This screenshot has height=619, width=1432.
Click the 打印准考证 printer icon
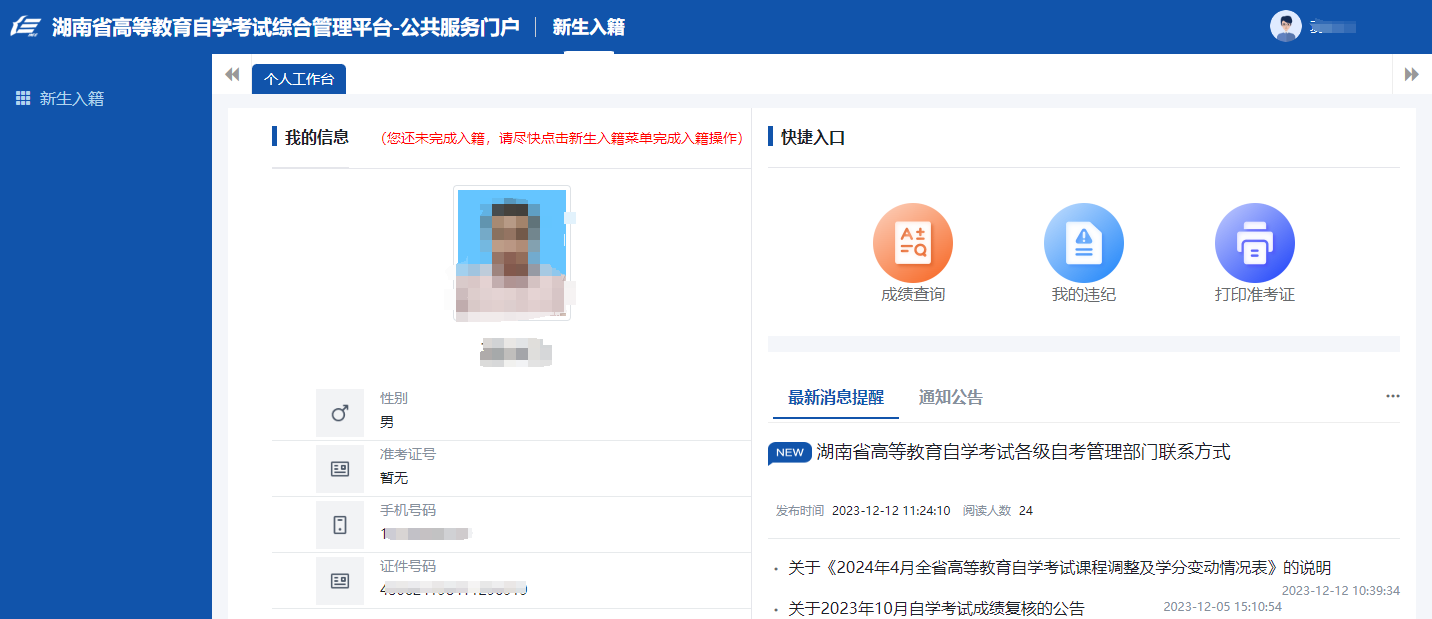(1254, 243)
